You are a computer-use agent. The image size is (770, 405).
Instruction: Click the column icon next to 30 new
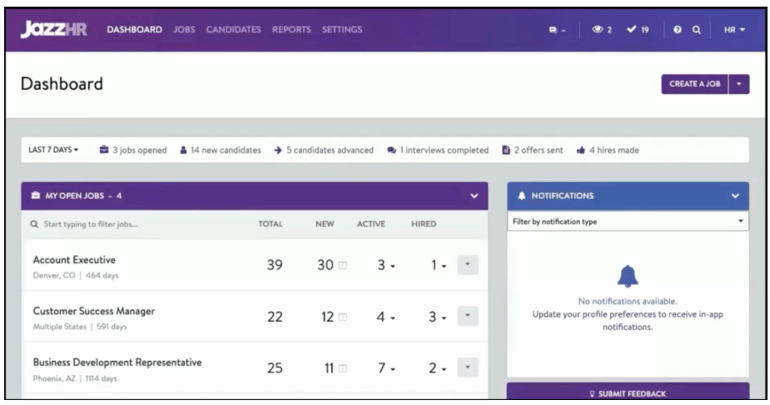pos(343,266)
